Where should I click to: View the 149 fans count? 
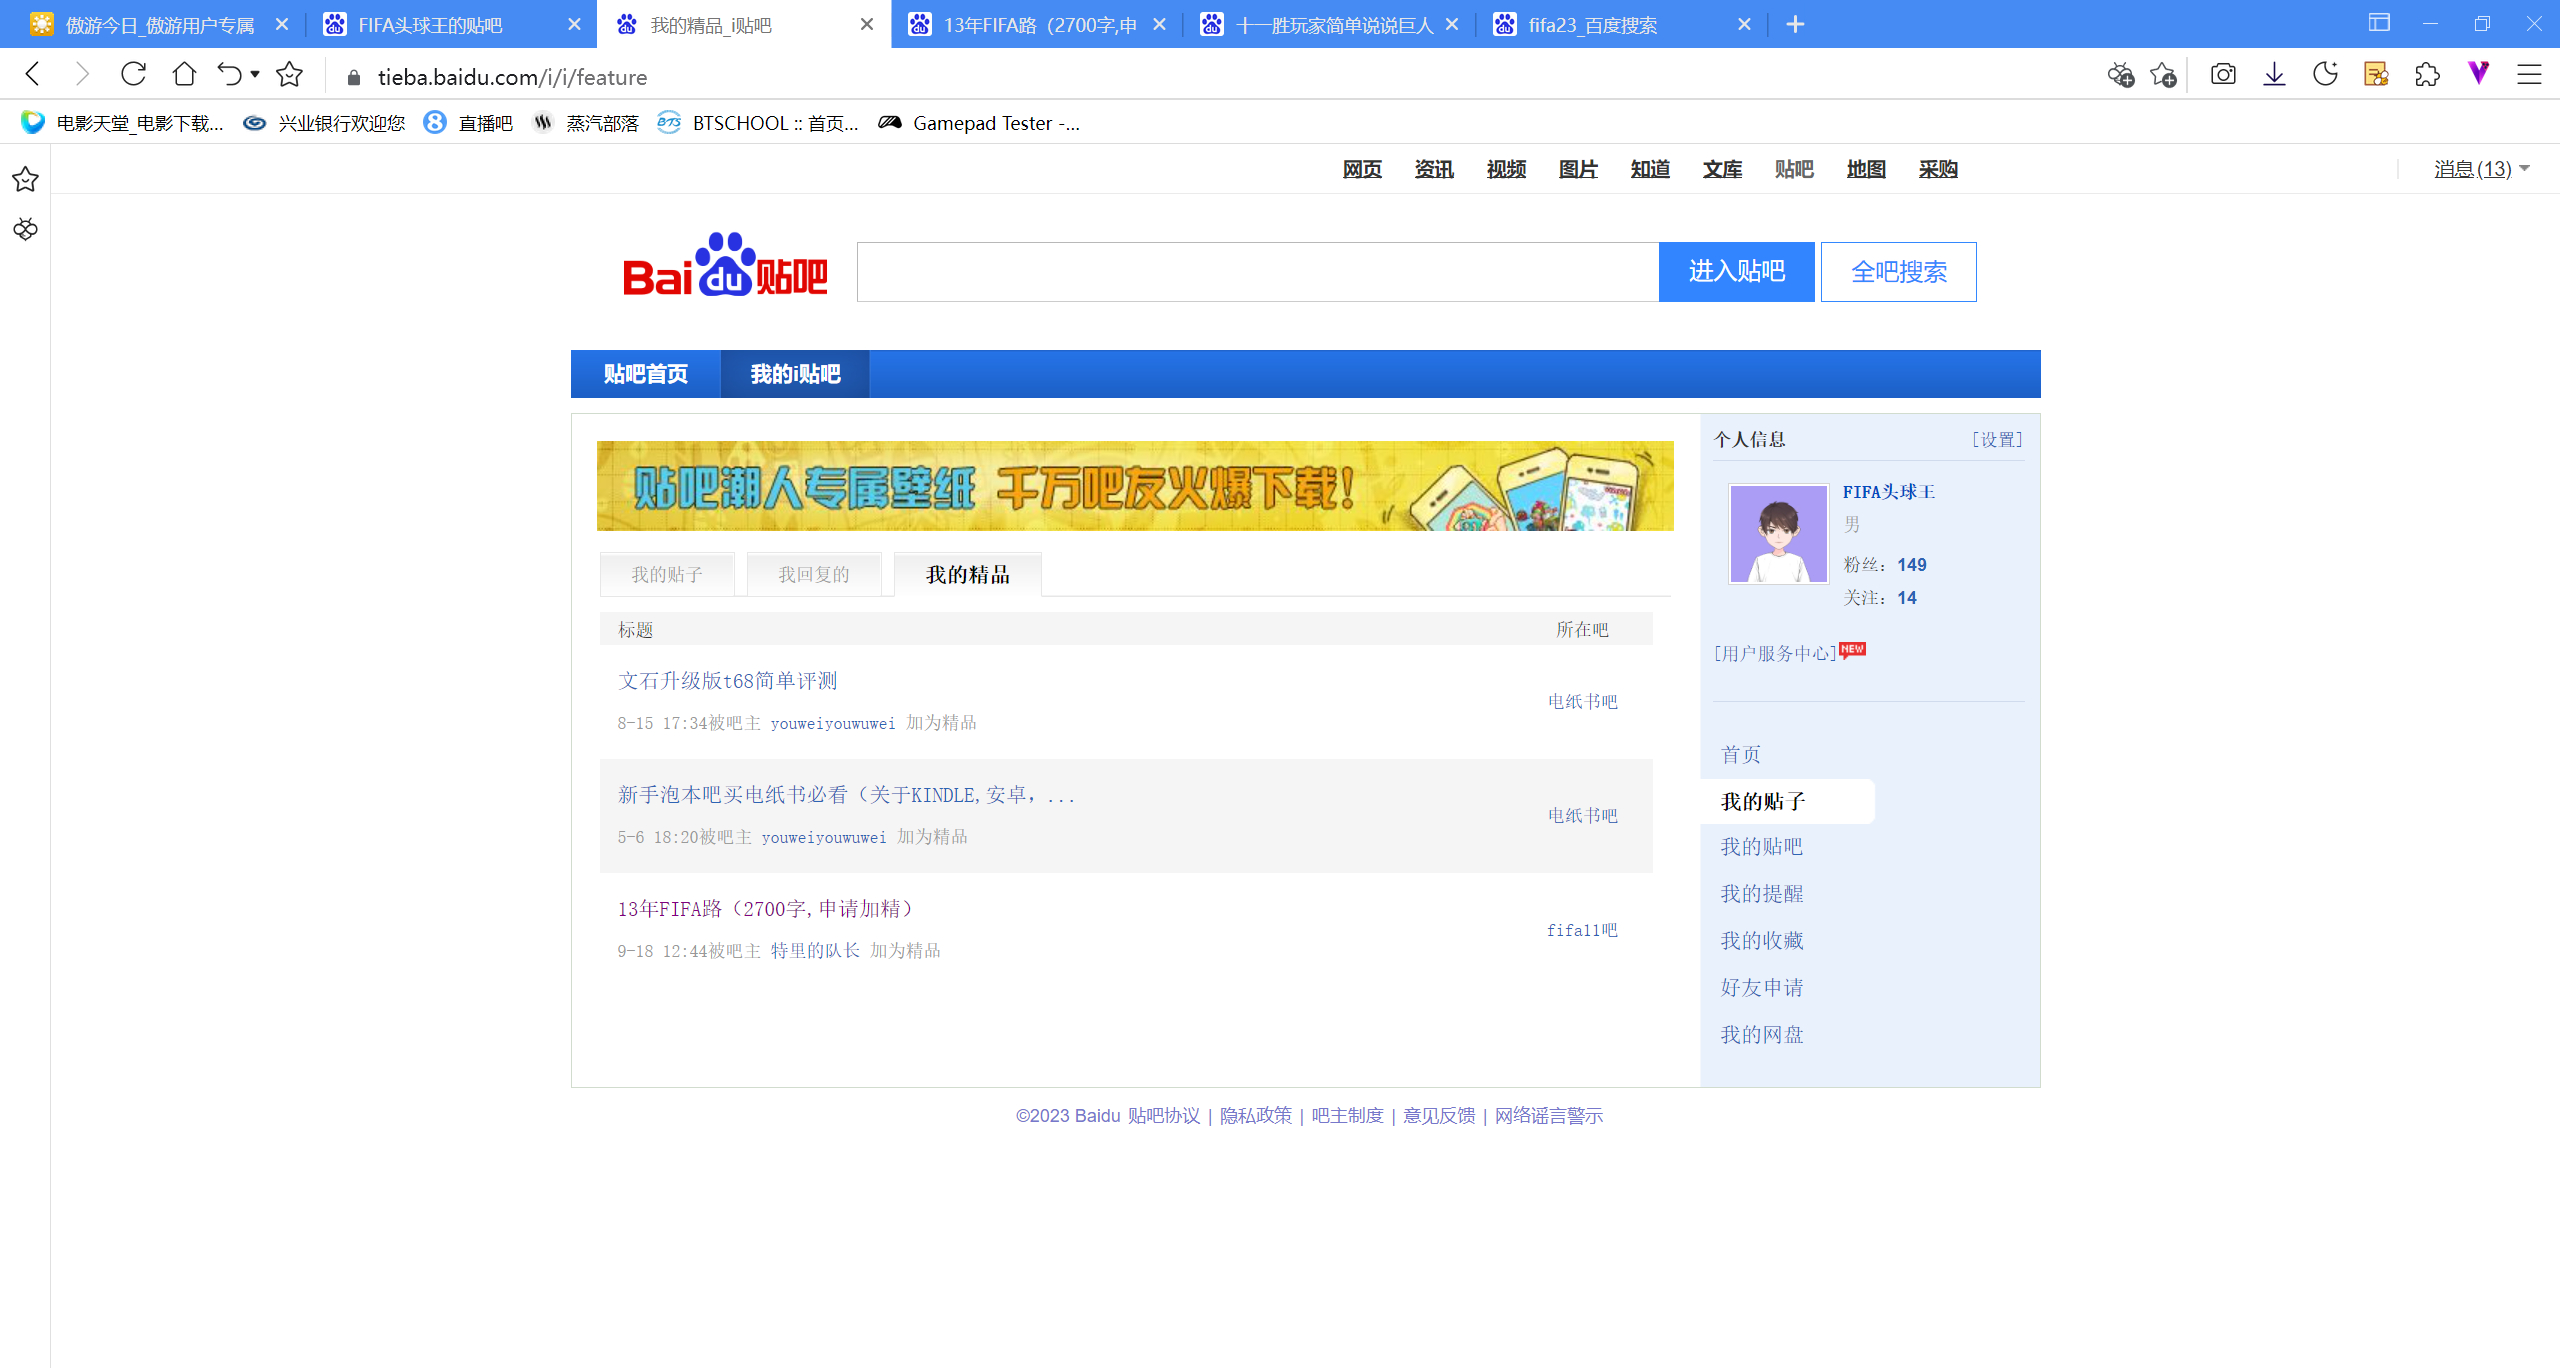[1911, 565]
